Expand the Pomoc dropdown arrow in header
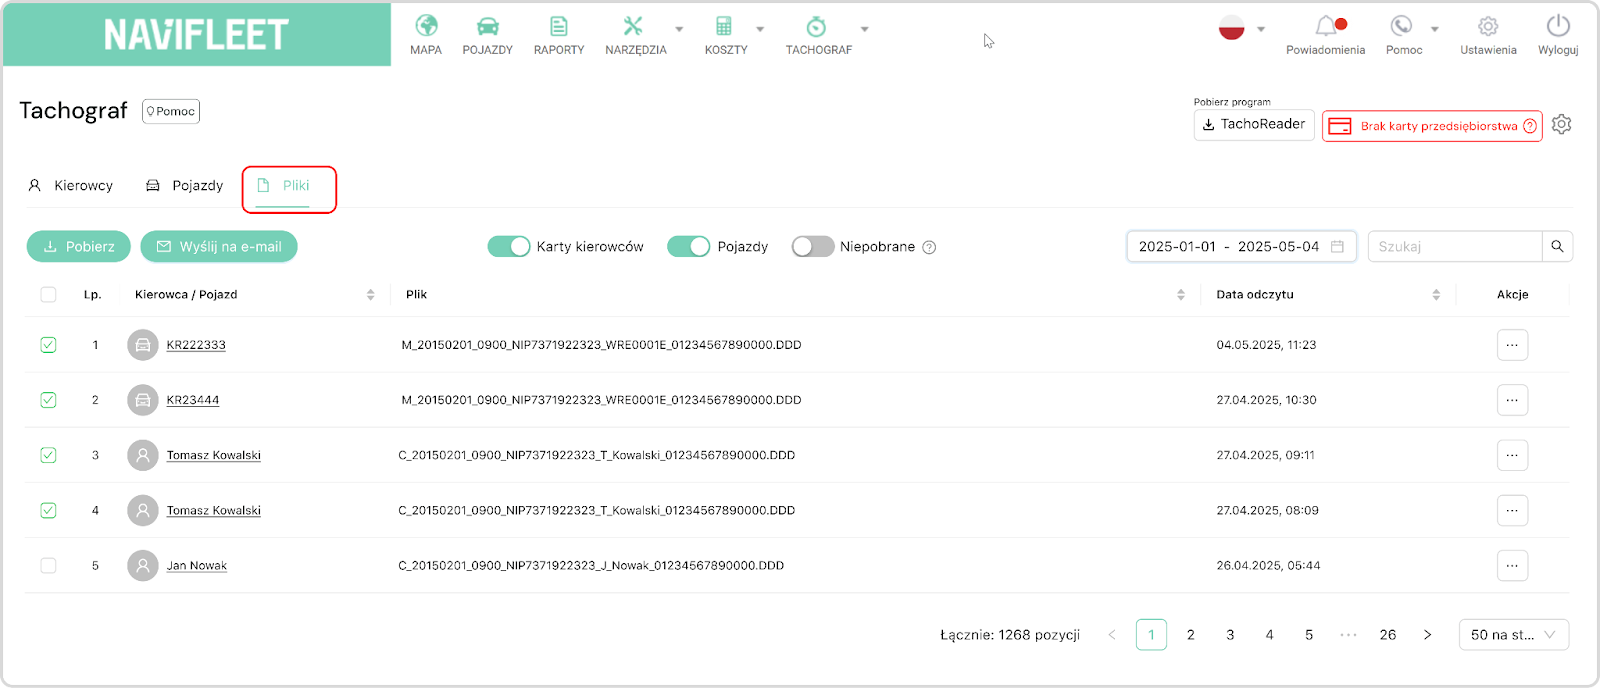This screenshot has width=1600, height=688. pos(1435,29)
